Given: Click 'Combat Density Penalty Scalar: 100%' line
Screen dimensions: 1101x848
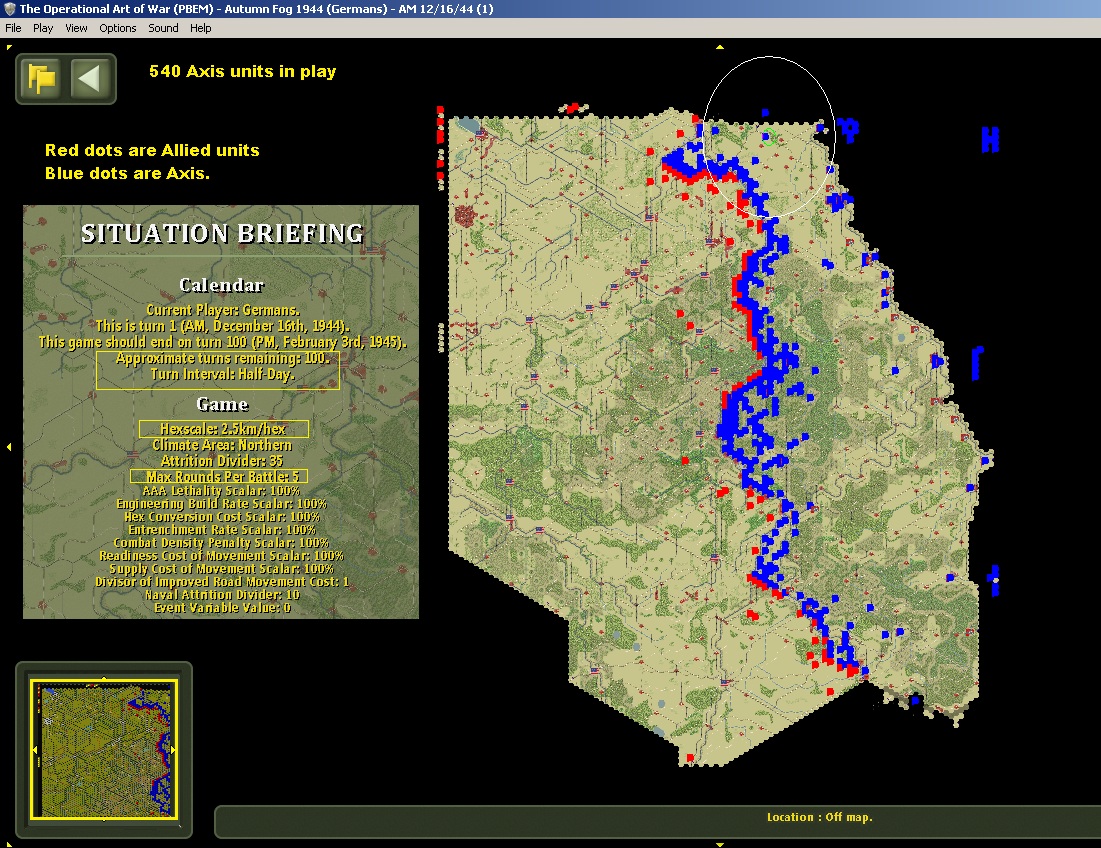Looking at the screenshot, I should [221, 543].
